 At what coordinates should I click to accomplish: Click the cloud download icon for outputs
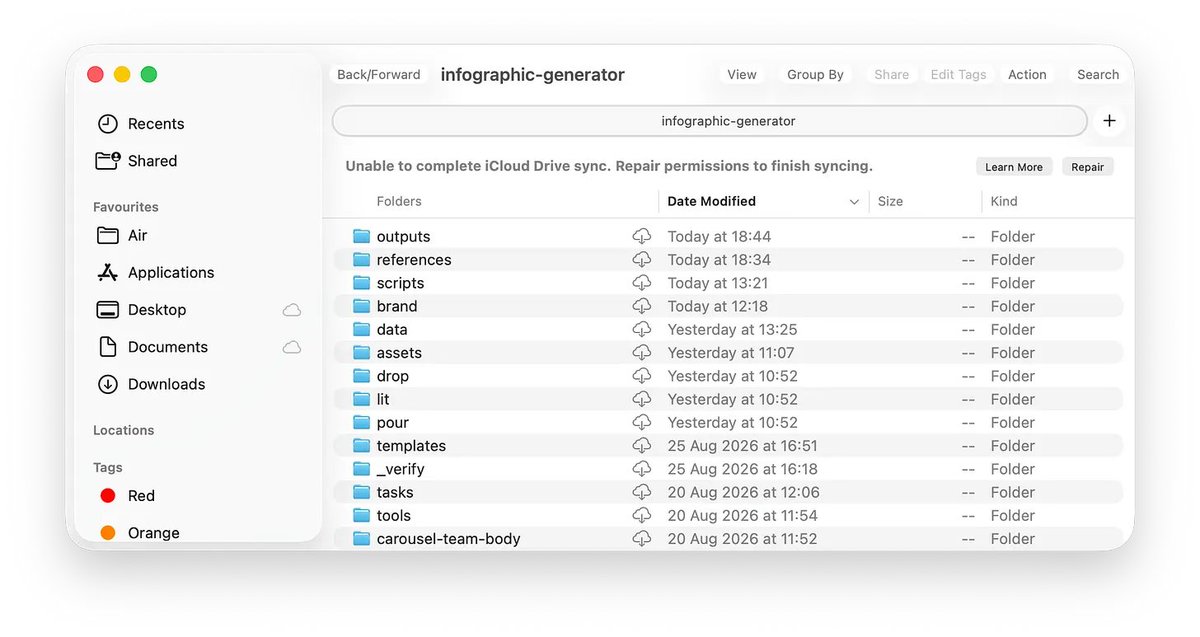[x=642, y=236]
